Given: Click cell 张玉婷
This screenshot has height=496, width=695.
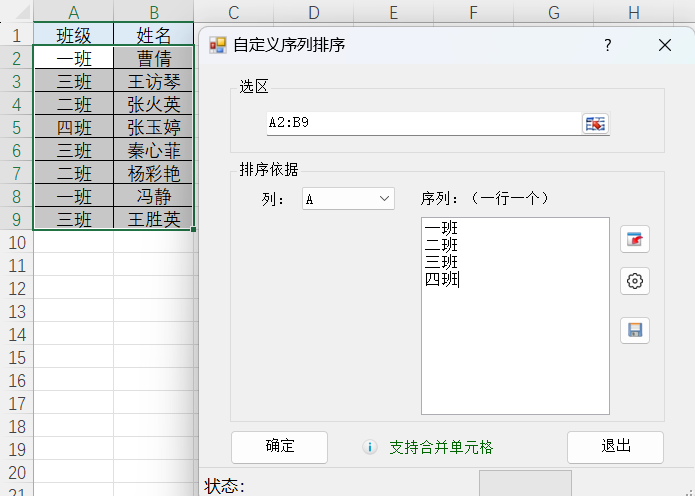Looking at the screenshot, I should click(x=154, y=127).
